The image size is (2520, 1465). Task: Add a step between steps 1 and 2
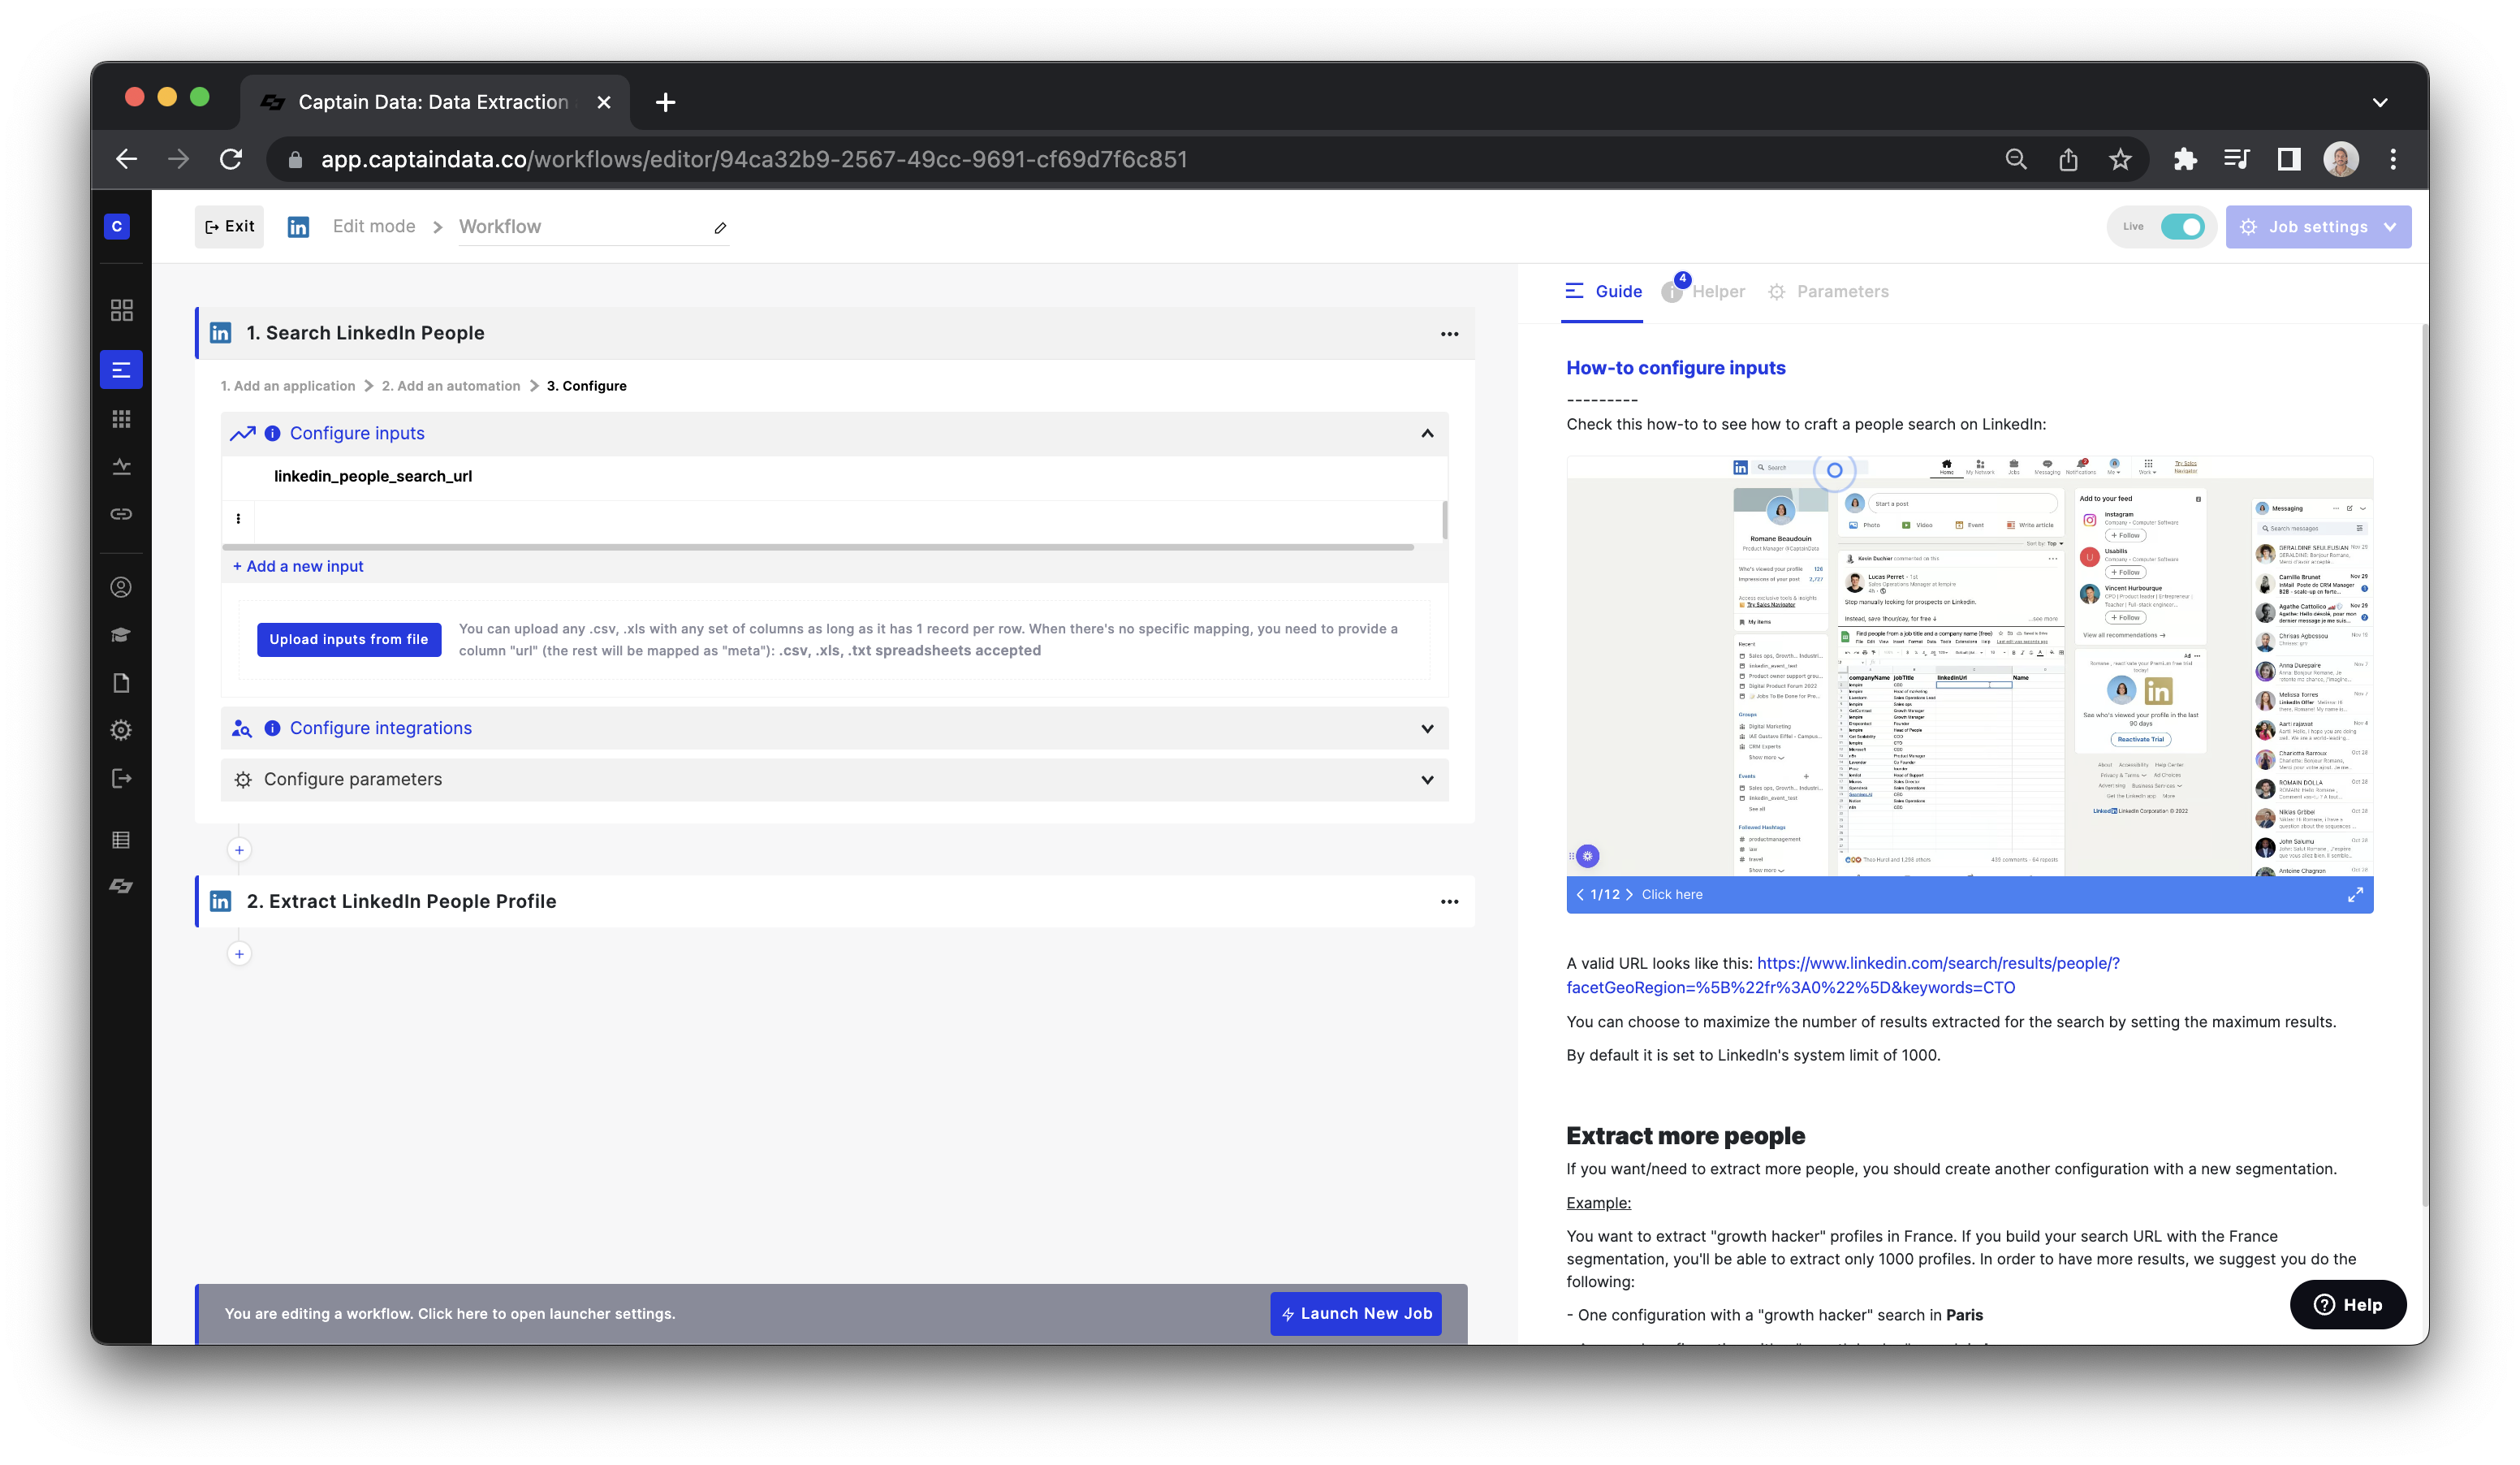(239, 850)
